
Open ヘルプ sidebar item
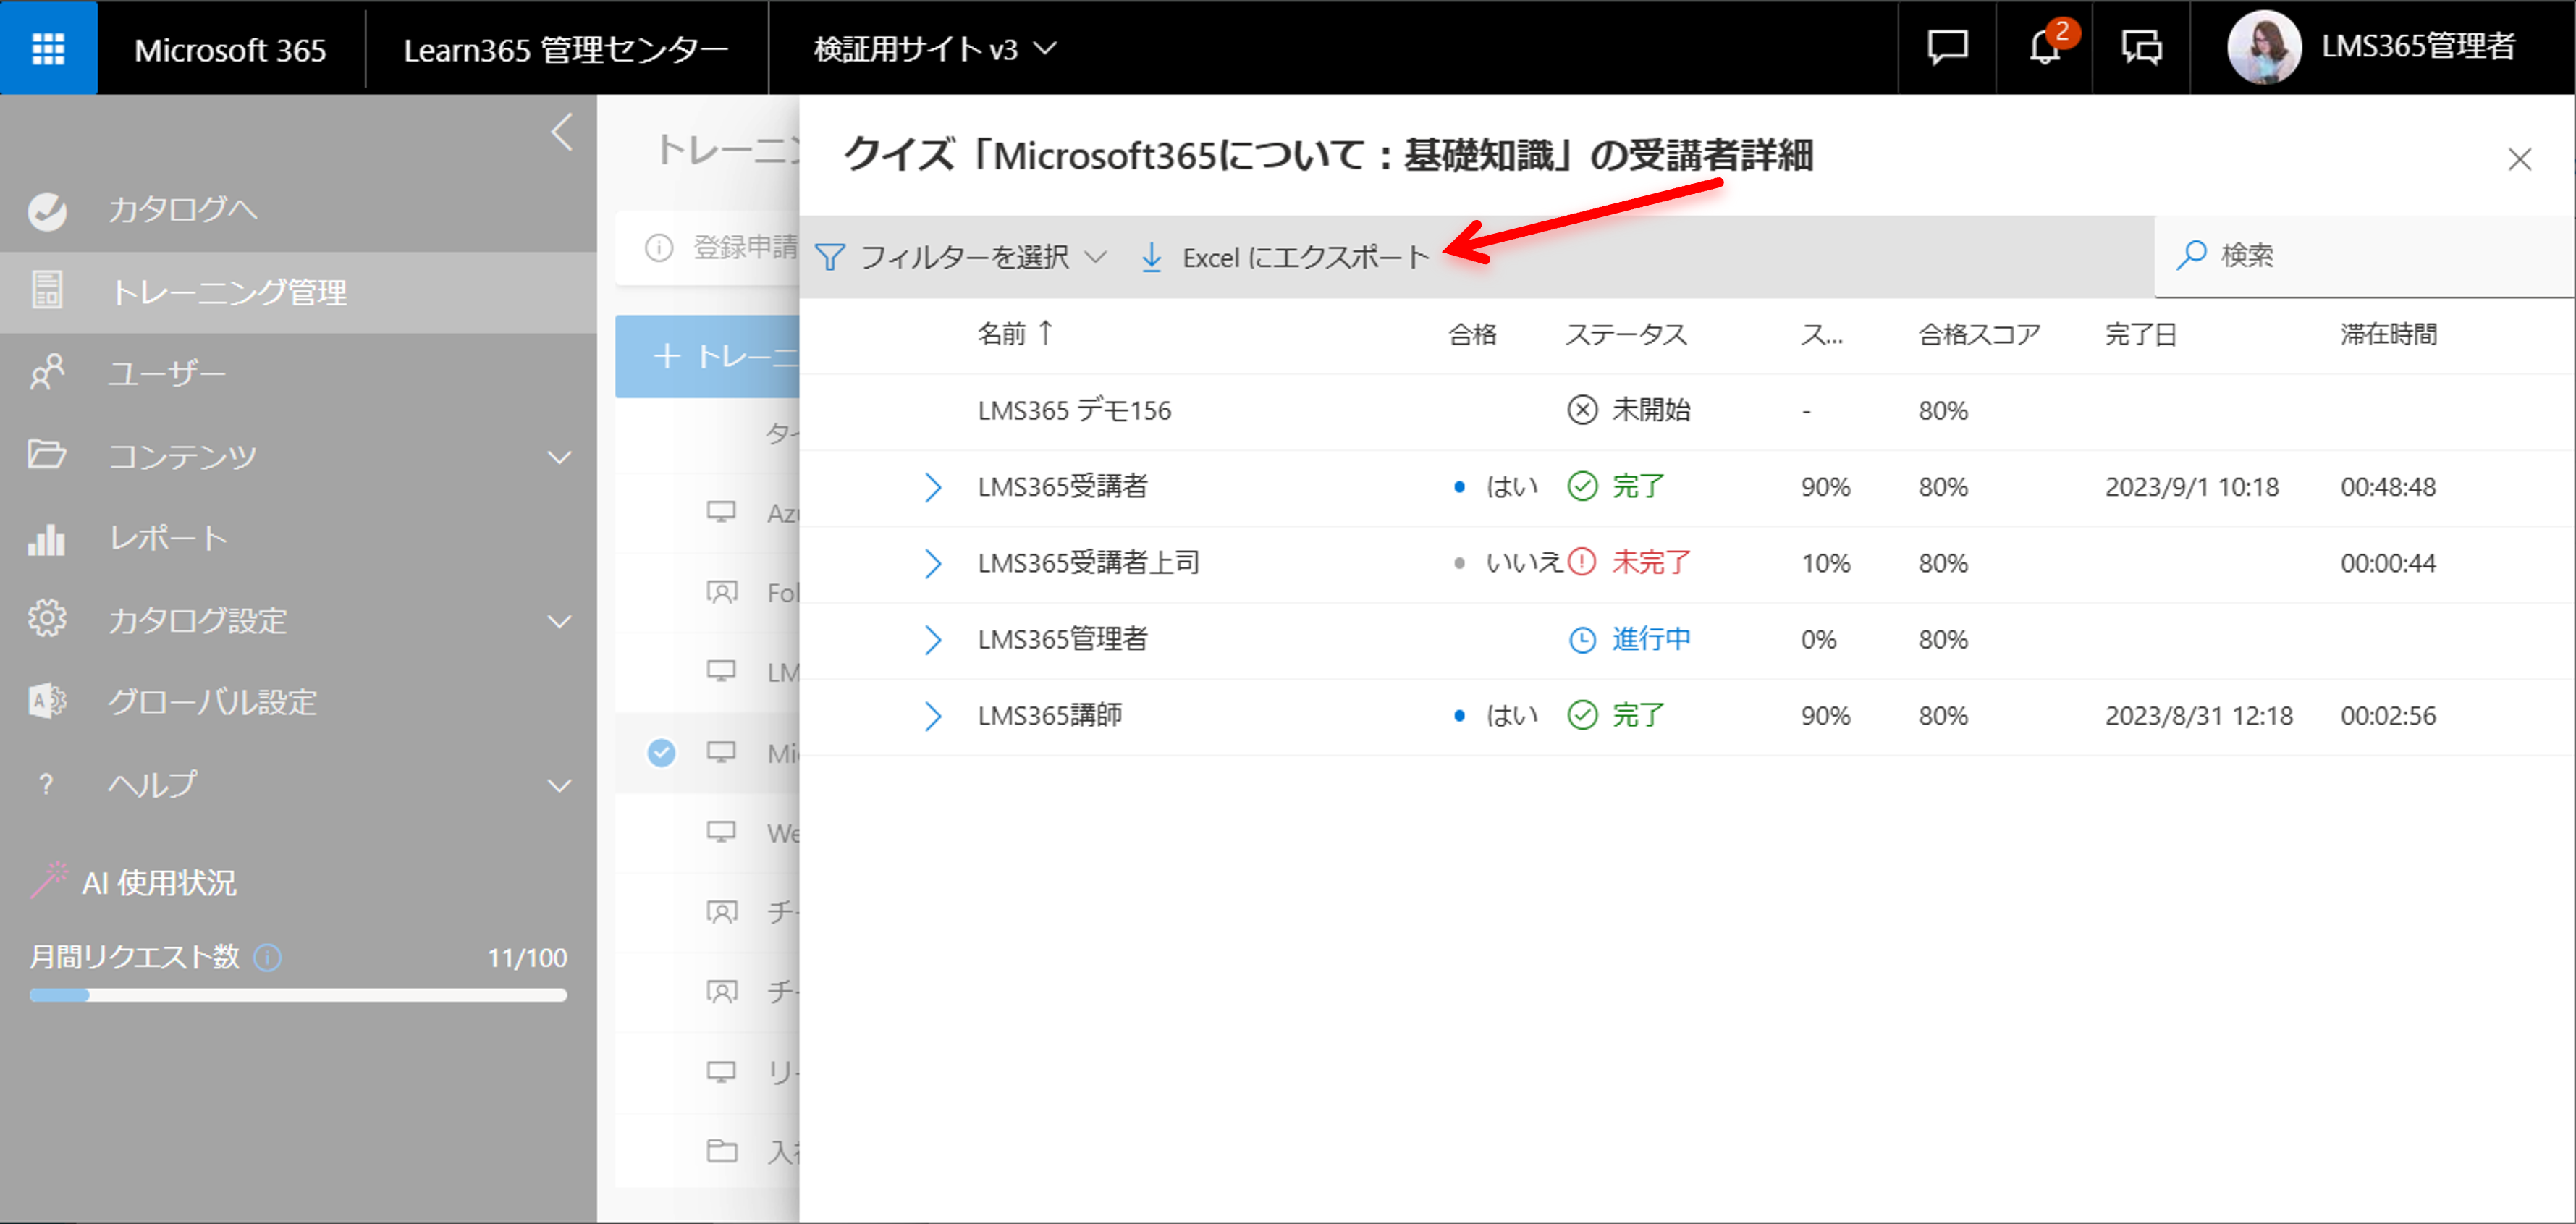(153, 784)
